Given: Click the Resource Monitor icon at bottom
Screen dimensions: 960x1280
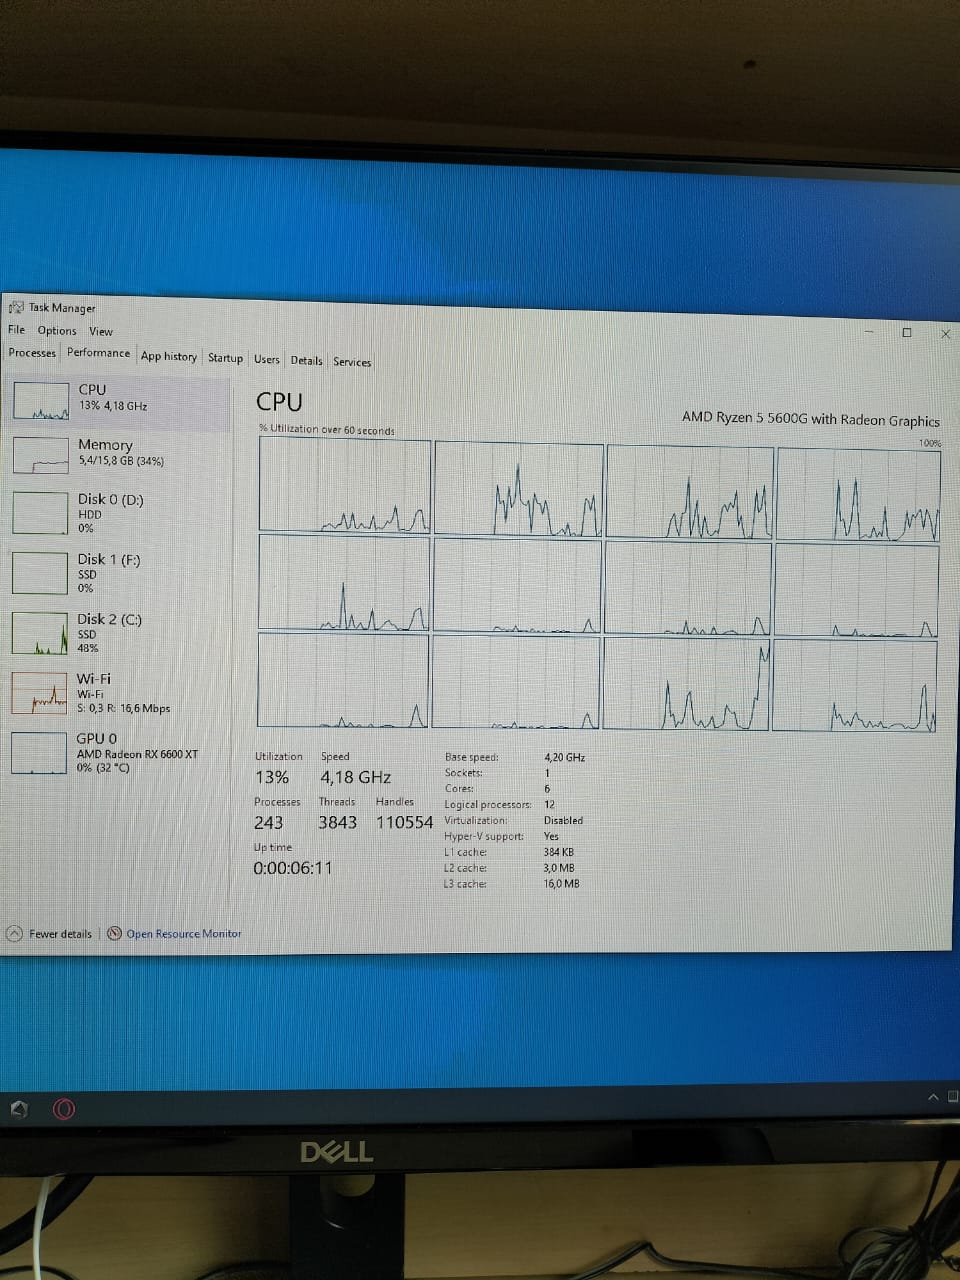Looking at the screenshot, I should point(114,933).
